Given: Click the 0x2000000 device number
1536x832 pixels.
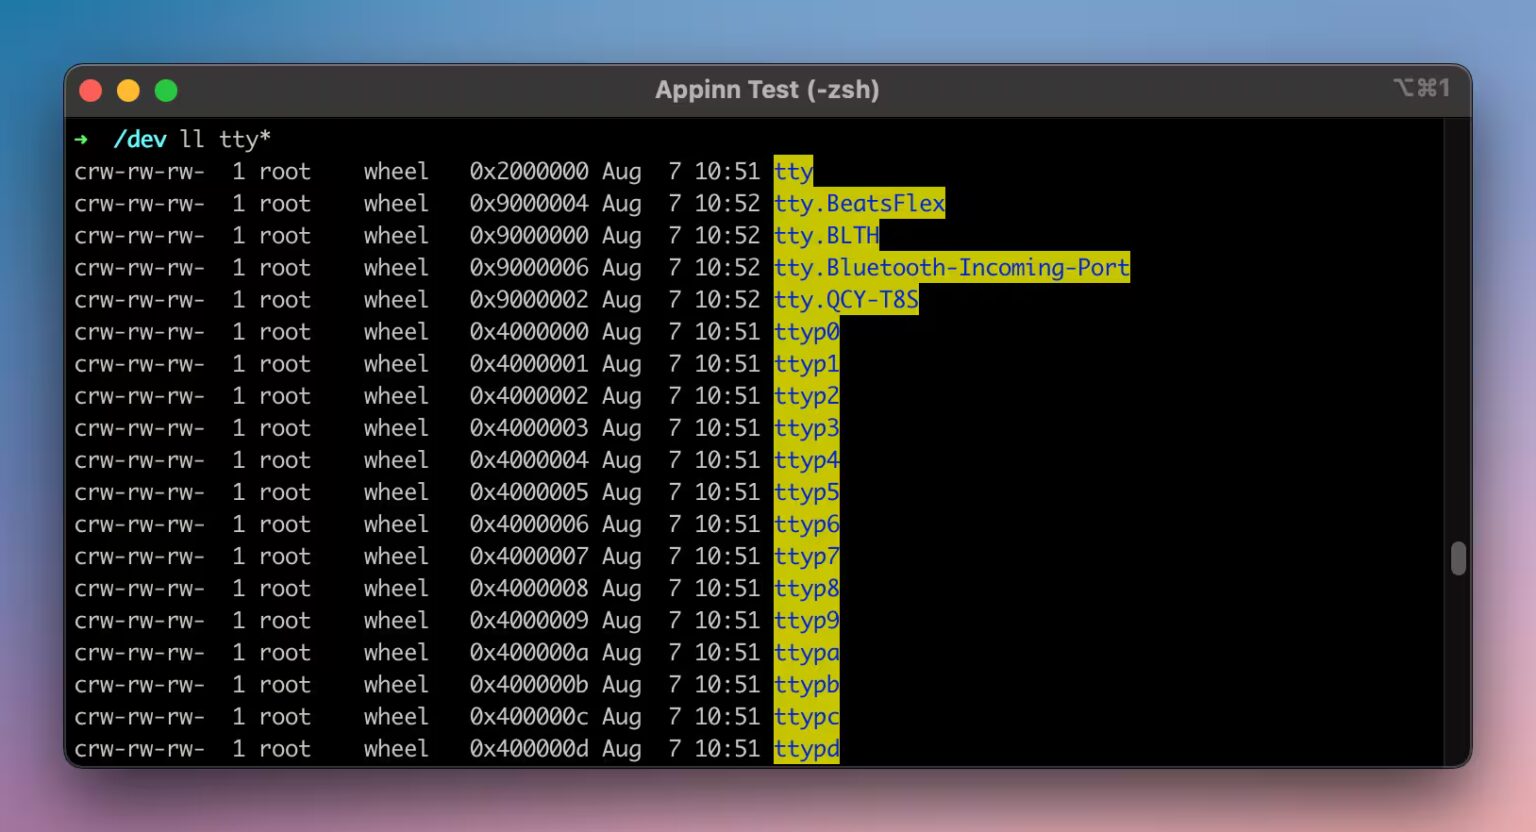Looking at the screenshot, I should (528, 171).
